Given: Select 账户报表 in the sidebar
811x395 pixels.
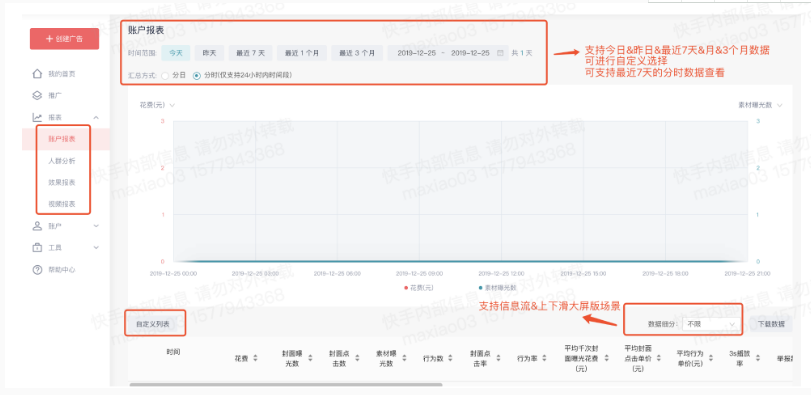Looking at the screenshot, I should coord(62,139).
